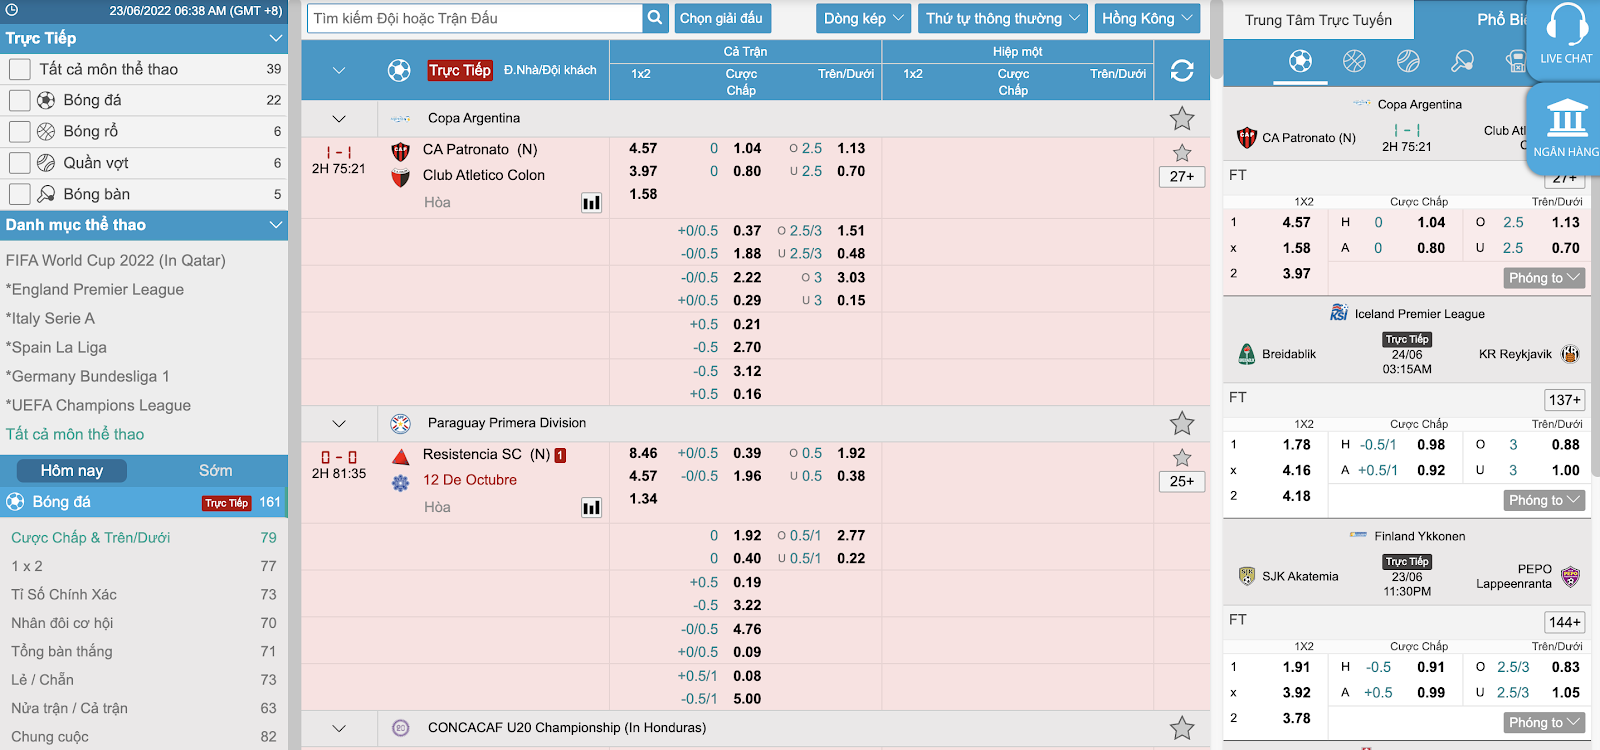Select the 1 x 2 market
1600x750 pixels.
pyautogui.click(x=27, y=566)
